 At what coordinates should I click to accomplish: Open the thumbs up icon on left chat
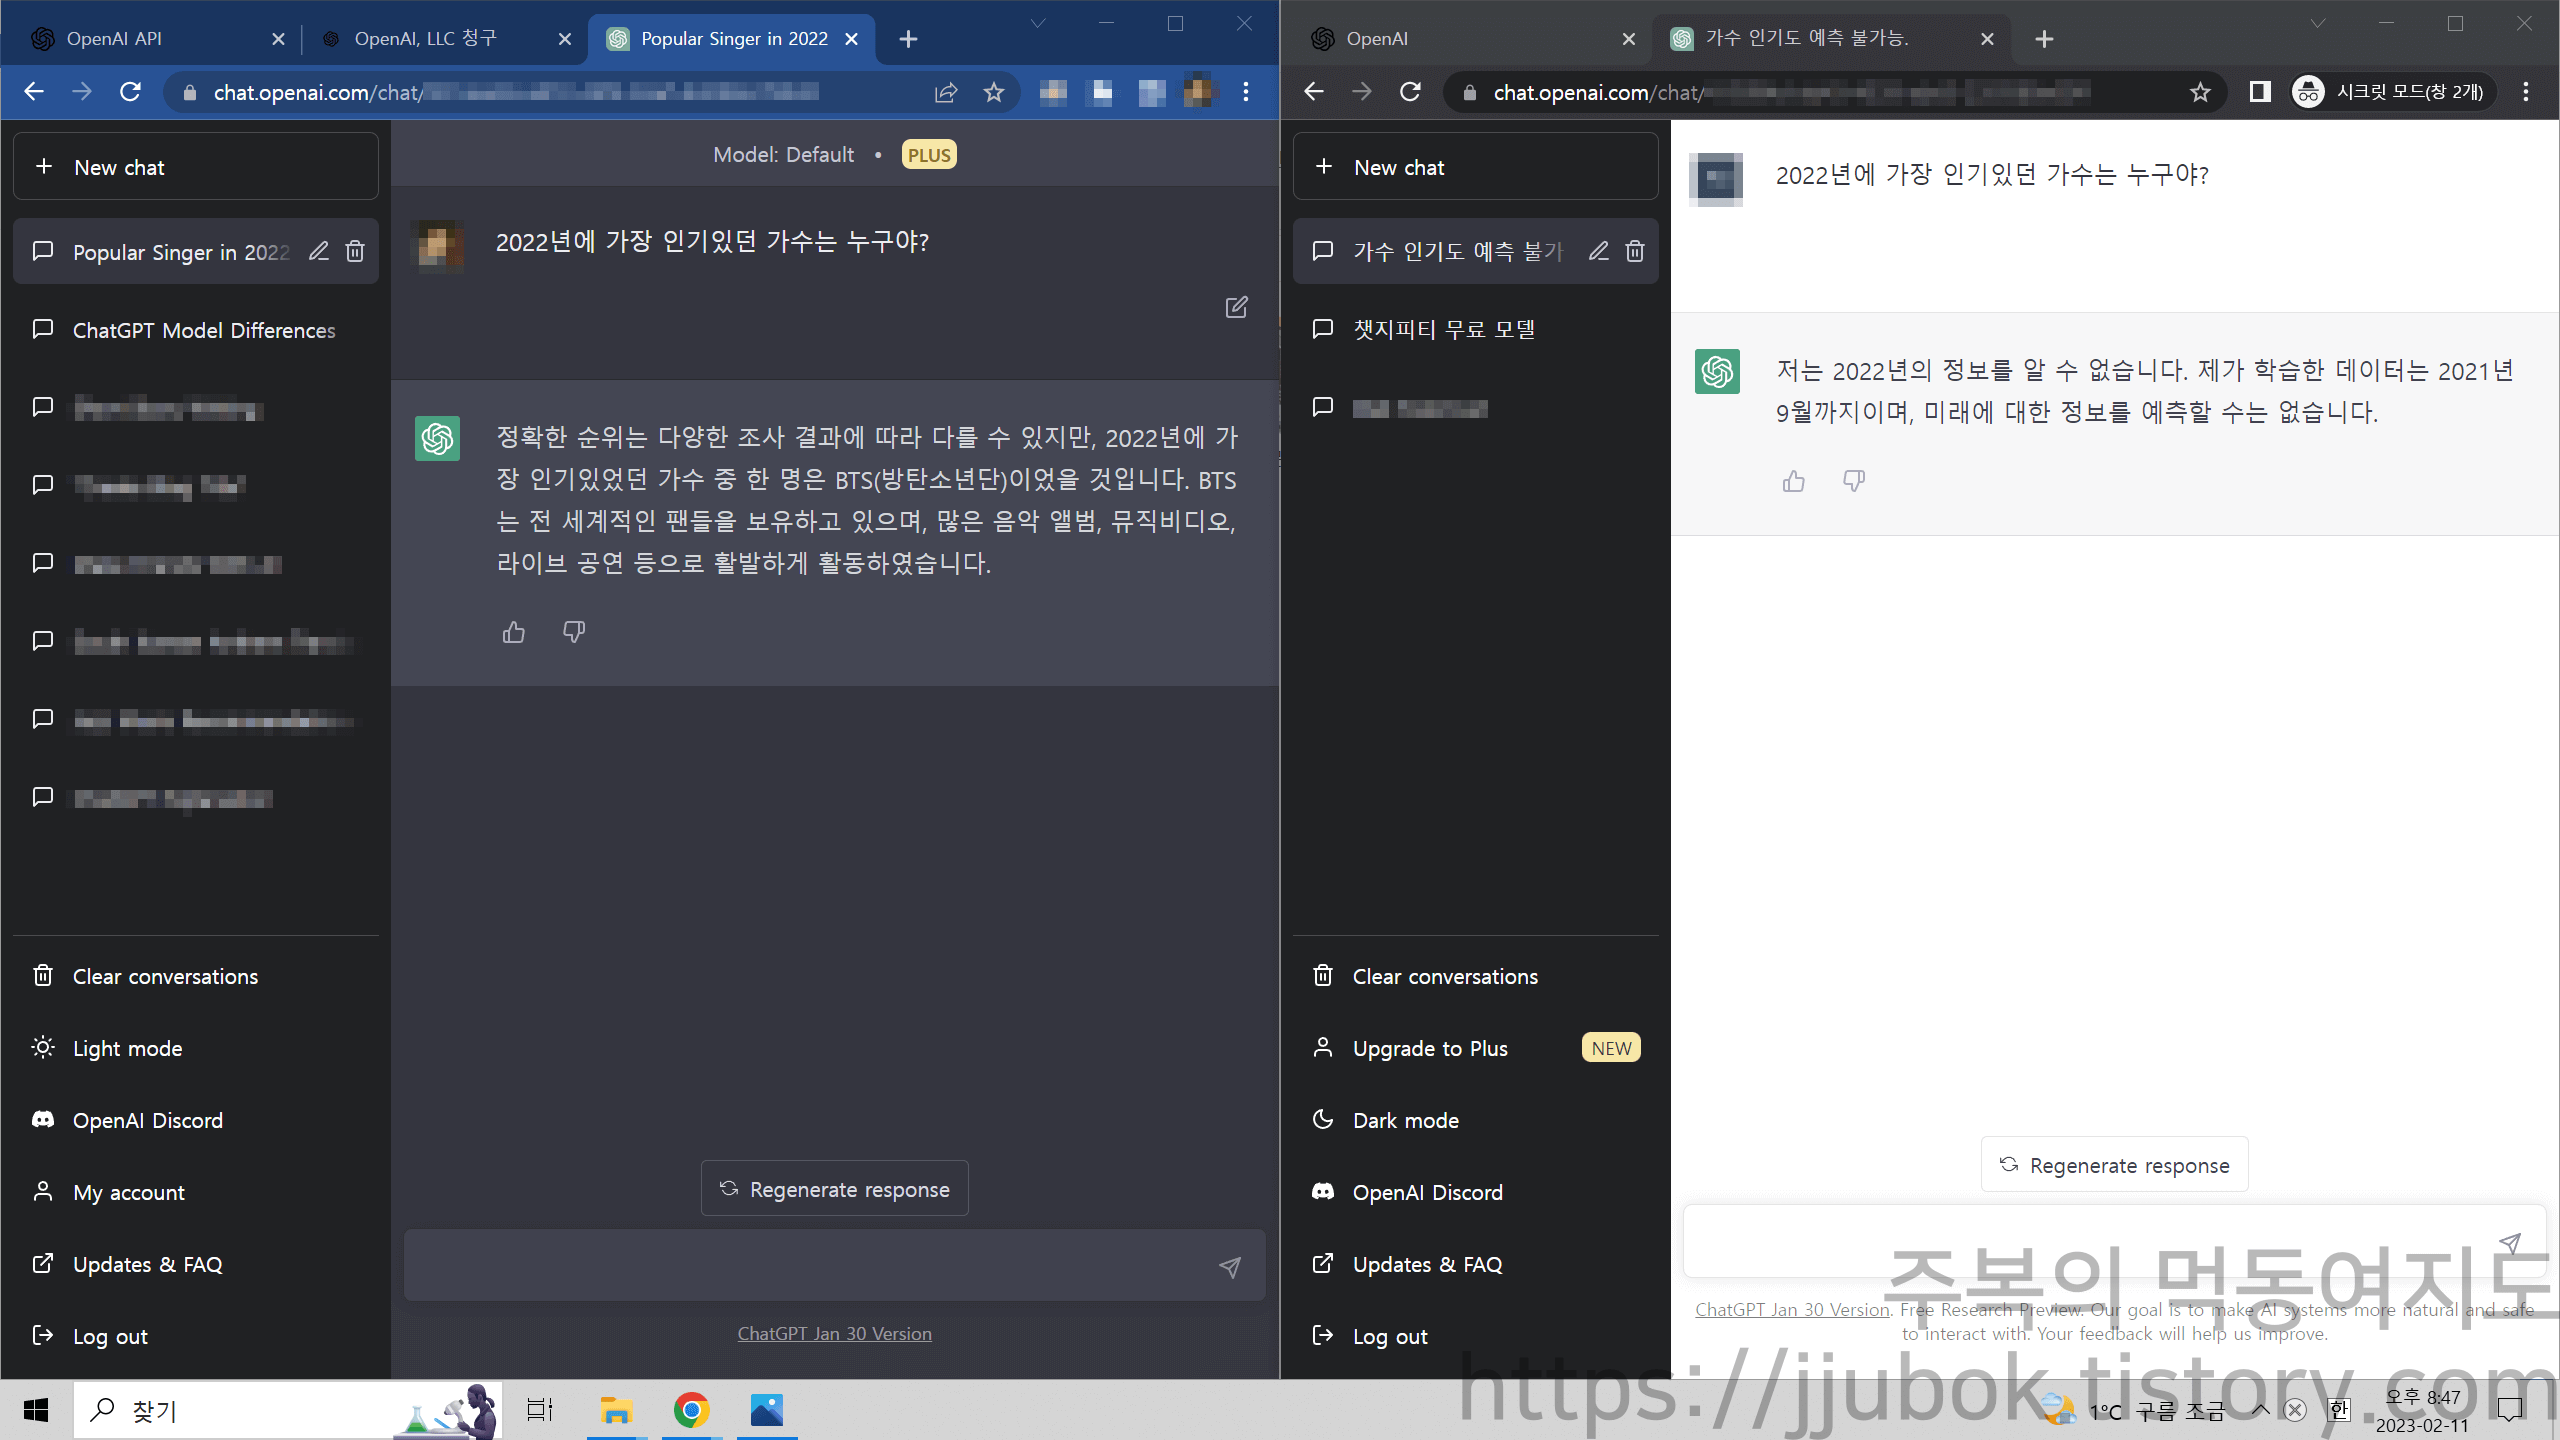click(513, 631)
